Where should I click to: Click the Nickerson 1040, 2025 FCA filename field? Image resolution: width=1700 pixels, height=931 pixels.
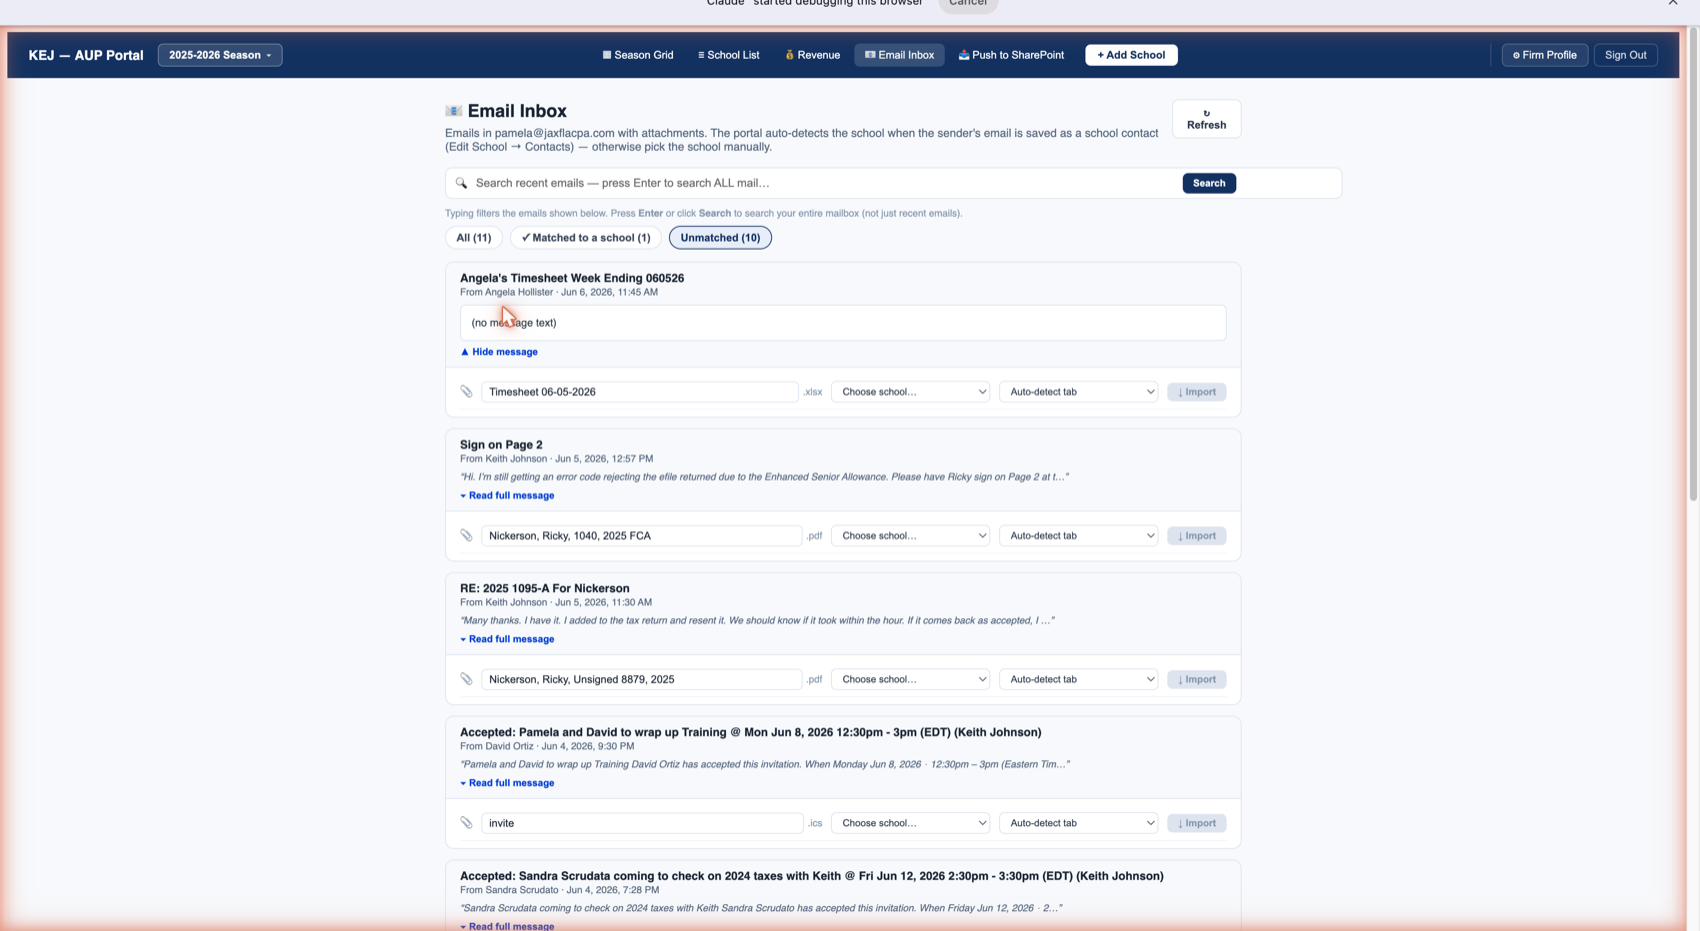click(641, 536)
